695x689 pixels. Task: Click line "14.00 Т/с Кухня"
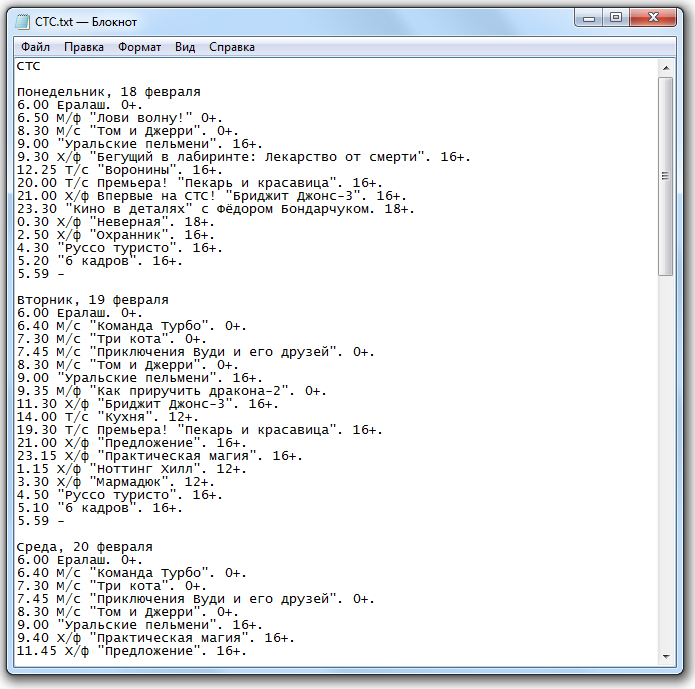[108, 417]
